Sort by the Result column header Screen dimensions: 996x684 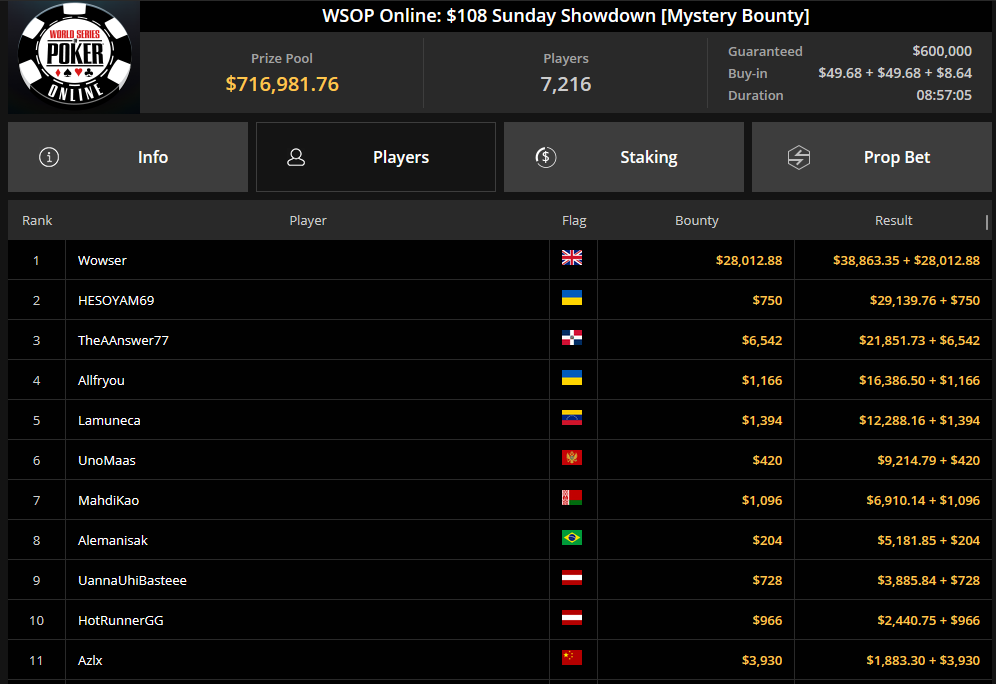pos(894,220)
